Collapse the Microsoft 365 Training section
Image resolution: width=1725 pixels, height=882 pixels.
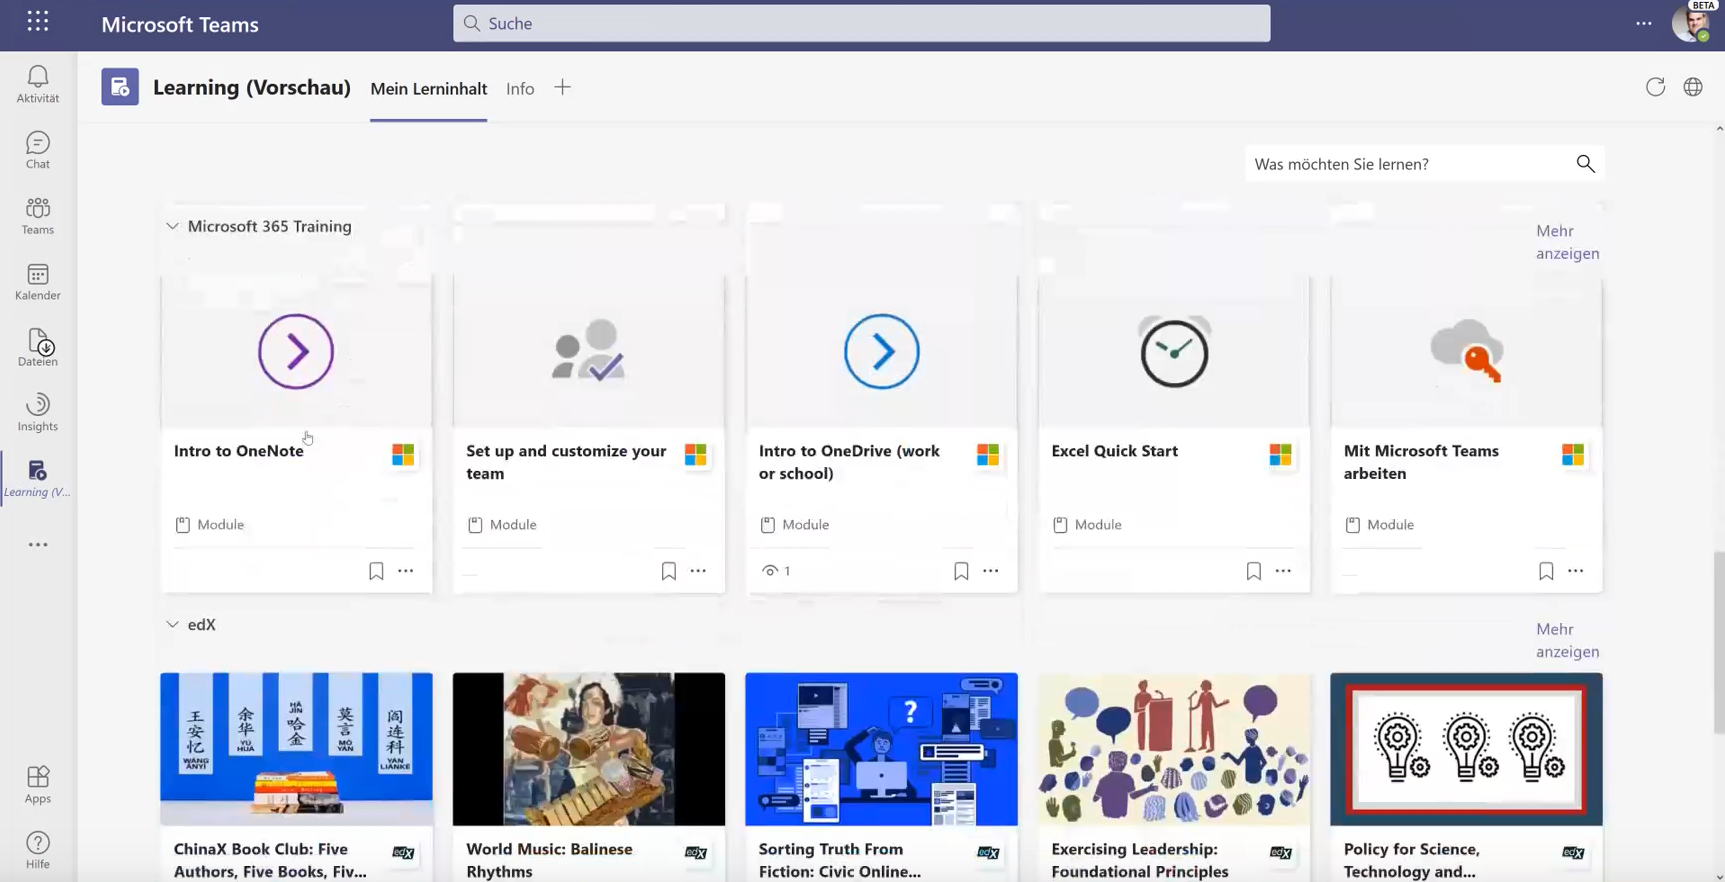coord(172,226)
